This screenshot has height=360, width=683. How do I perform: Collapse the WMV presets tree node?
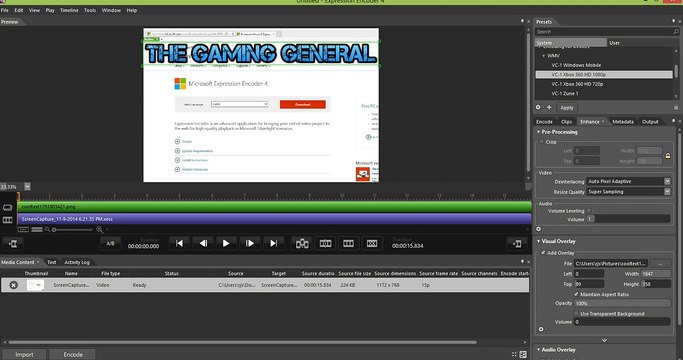pos(544,56)
